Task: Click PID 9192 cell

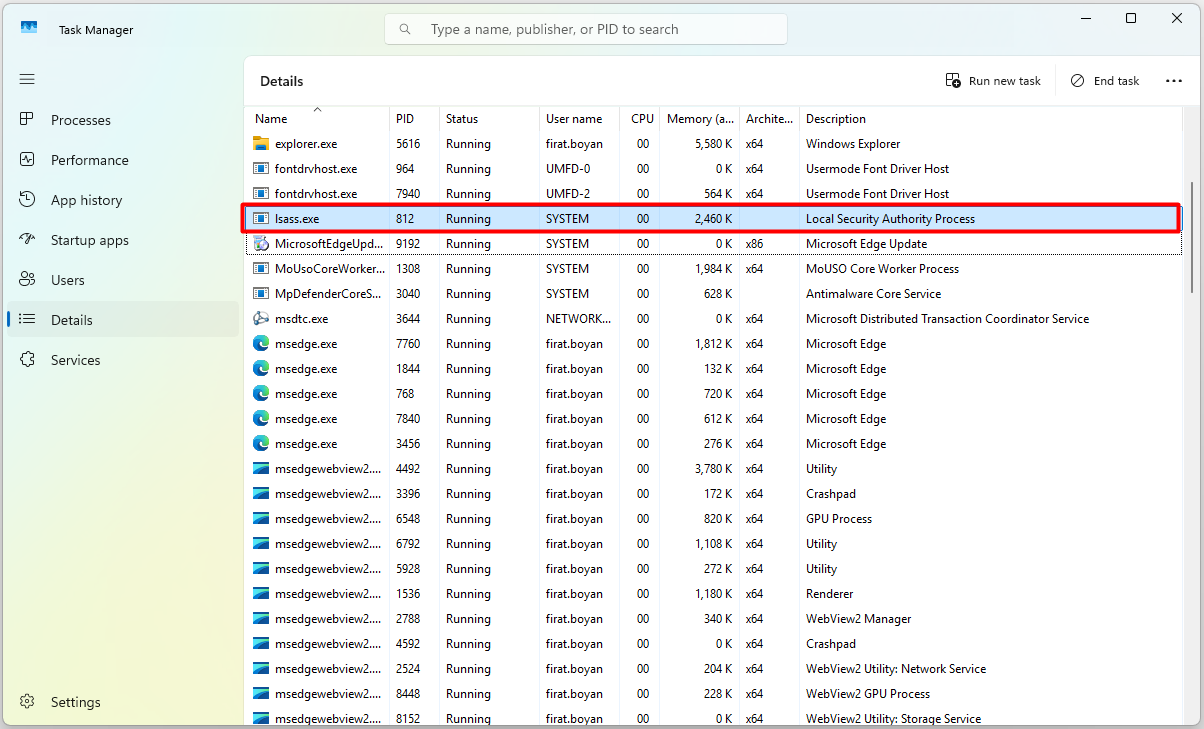Action: (x=408, y=244)
